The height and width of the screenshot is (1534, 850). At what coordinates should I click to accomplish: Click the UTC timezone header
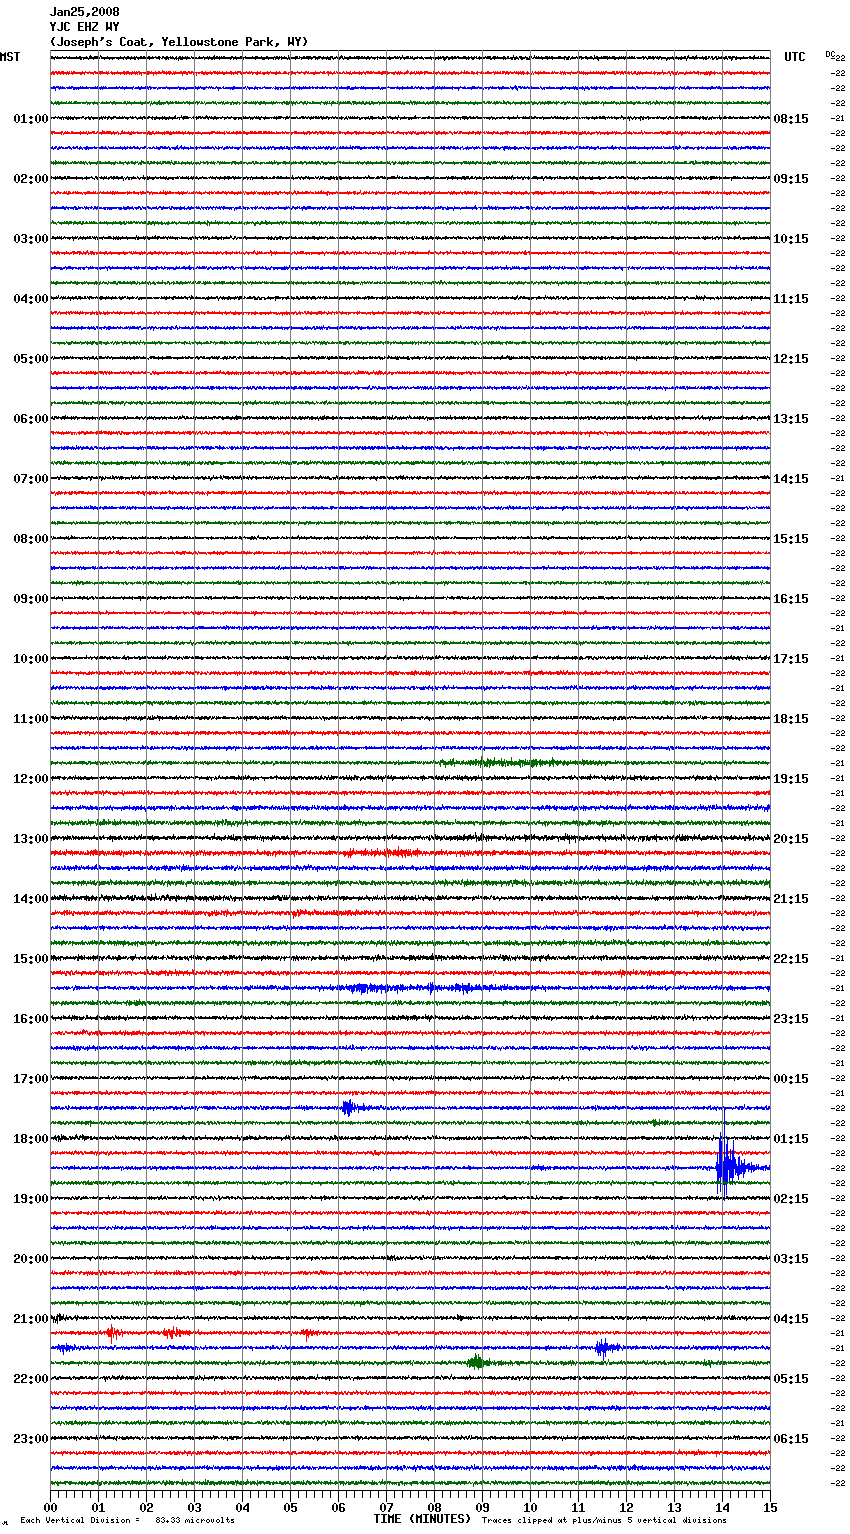tap(794, 57)
